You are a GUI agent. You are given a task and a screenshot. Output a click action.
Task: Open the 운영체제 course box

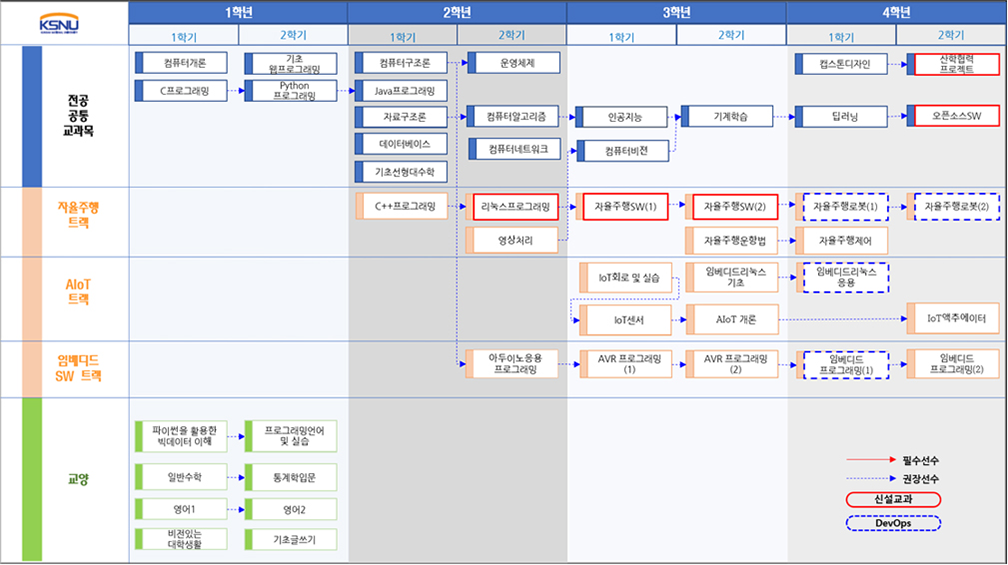pos(514,63)
